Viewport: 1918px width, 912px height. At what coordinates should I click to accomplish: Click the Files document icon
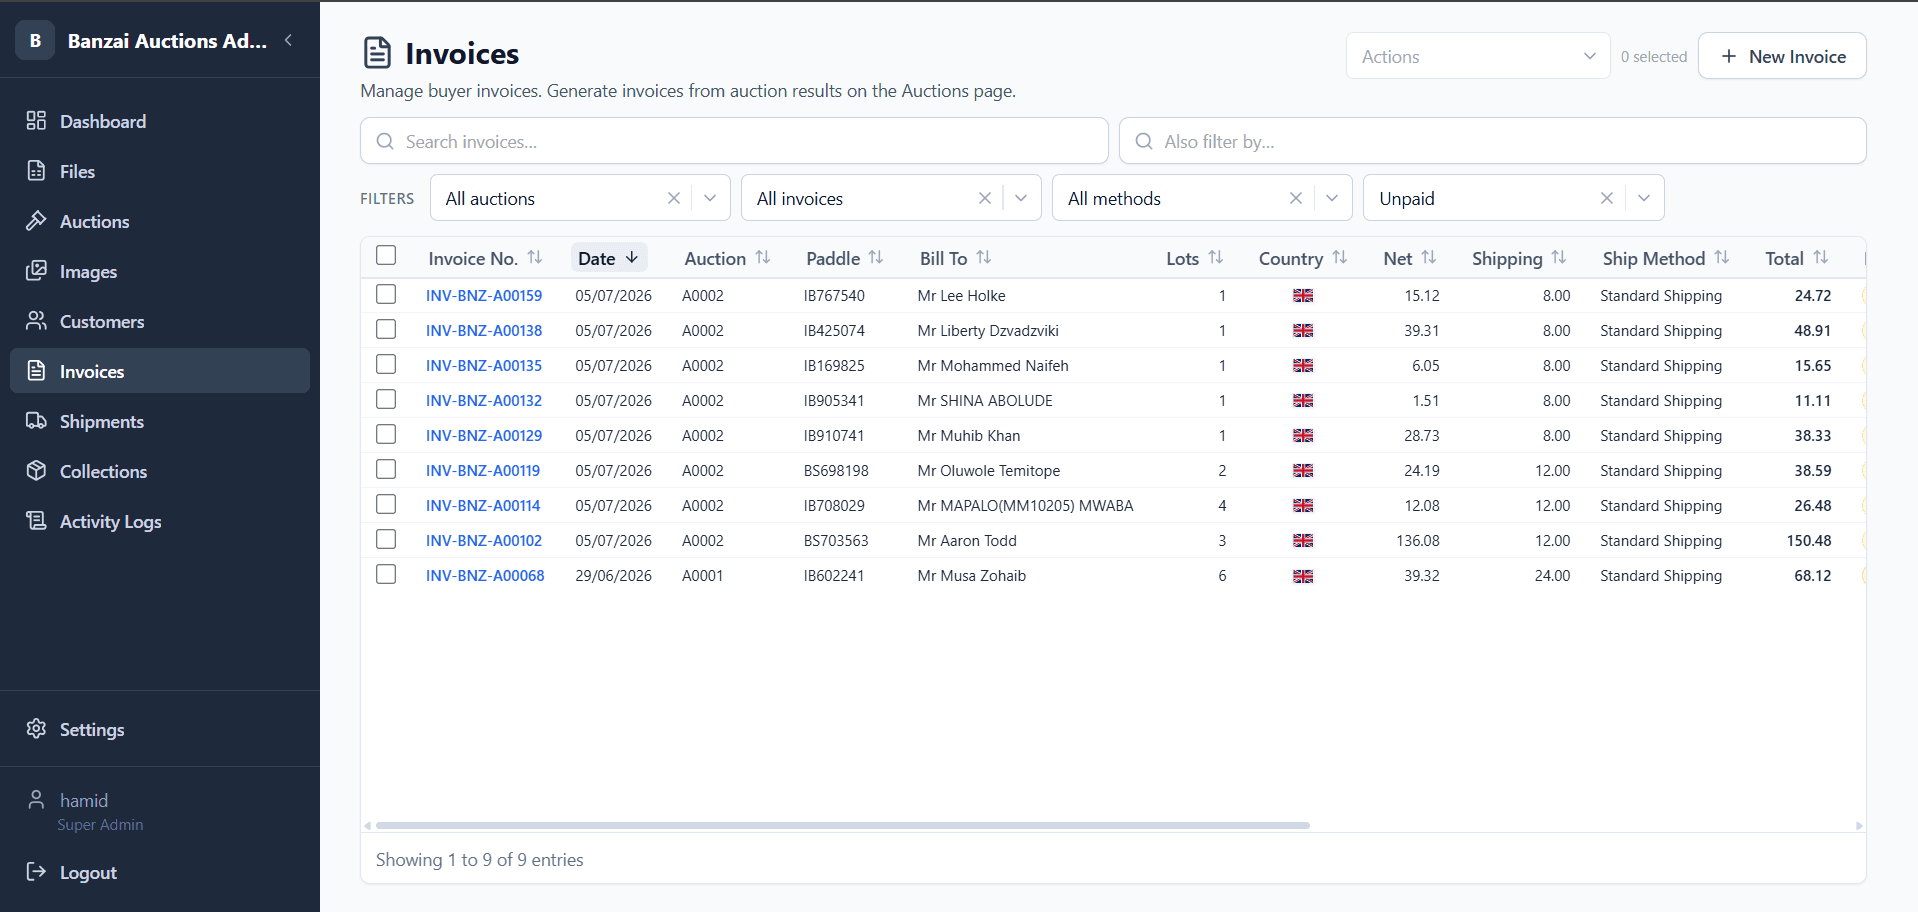coord(36,171)
